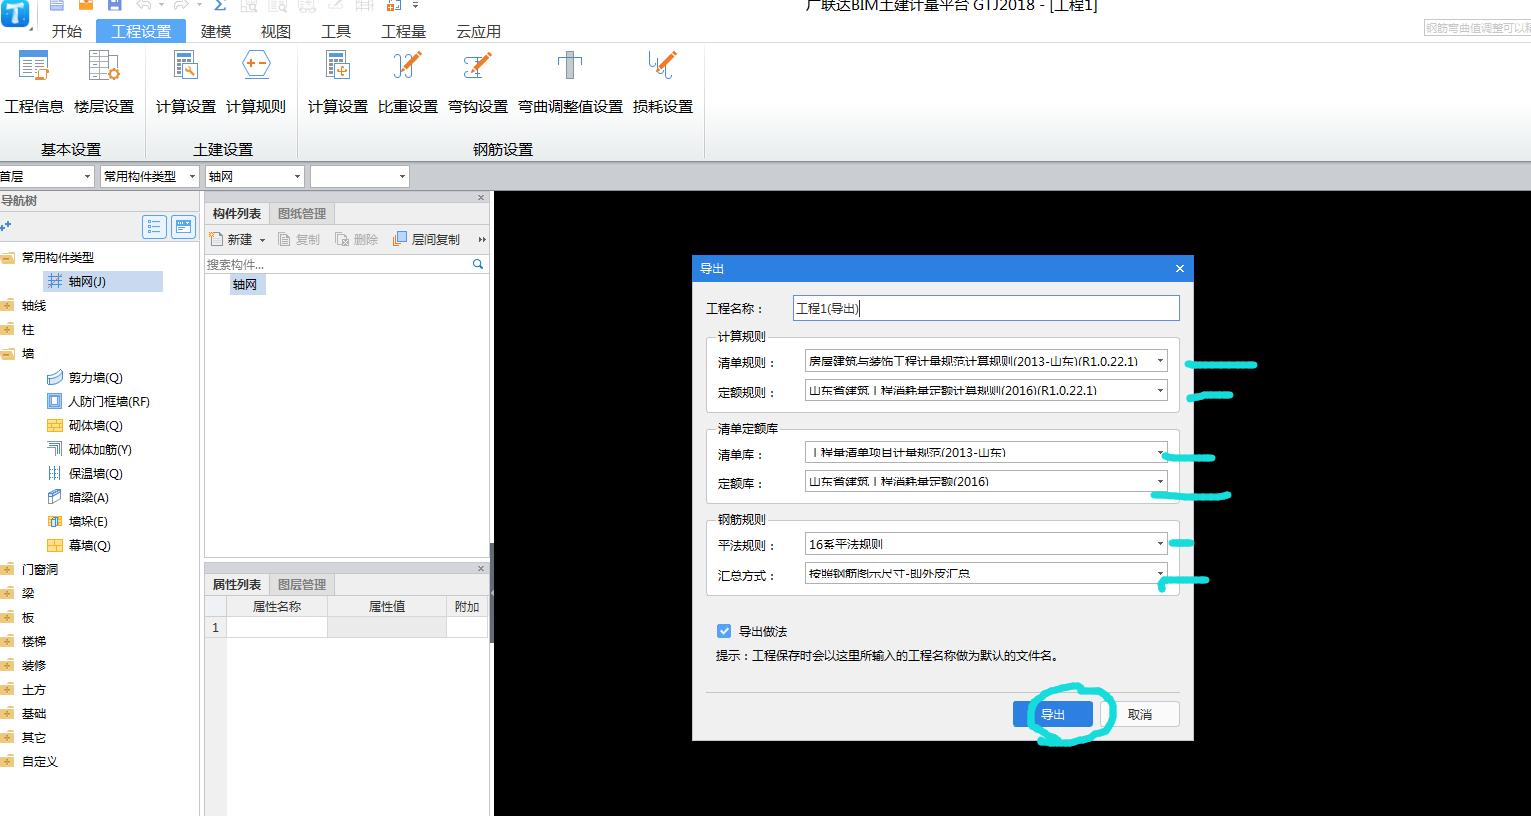Open 损耗设置 loss settings
This screenshot has height=816, width=1531.
coord(663,82)
